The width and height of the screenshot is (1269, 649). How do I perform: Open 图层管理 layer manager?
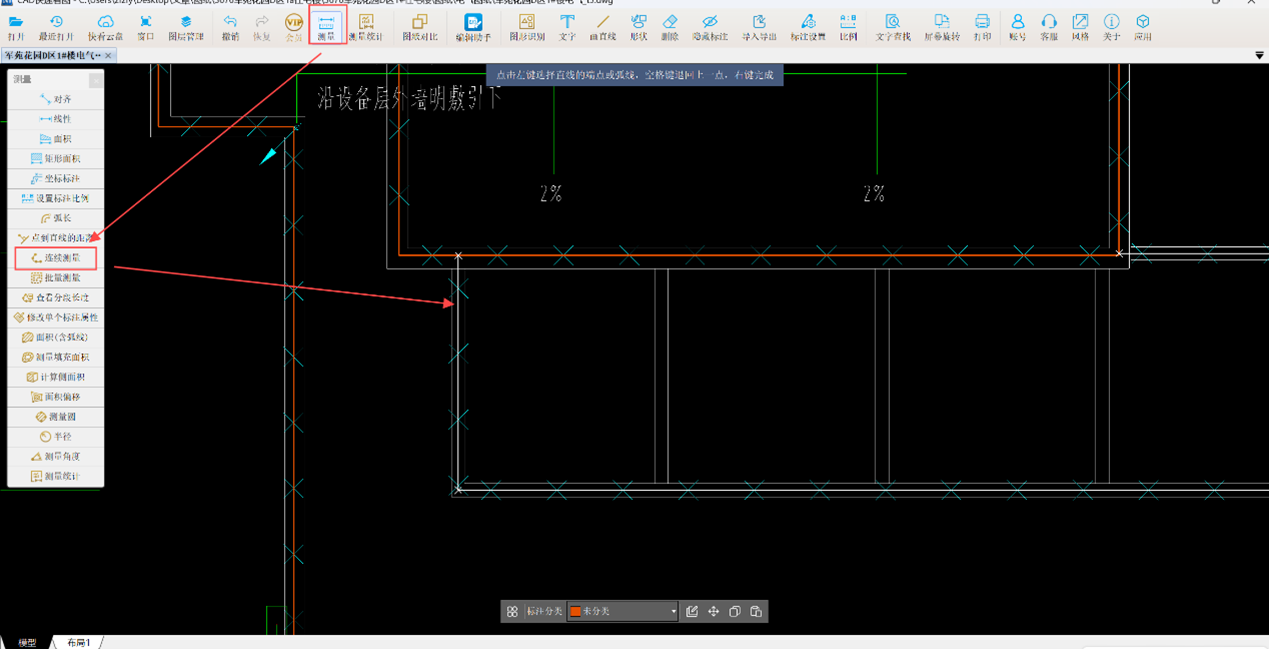[186, 27]
